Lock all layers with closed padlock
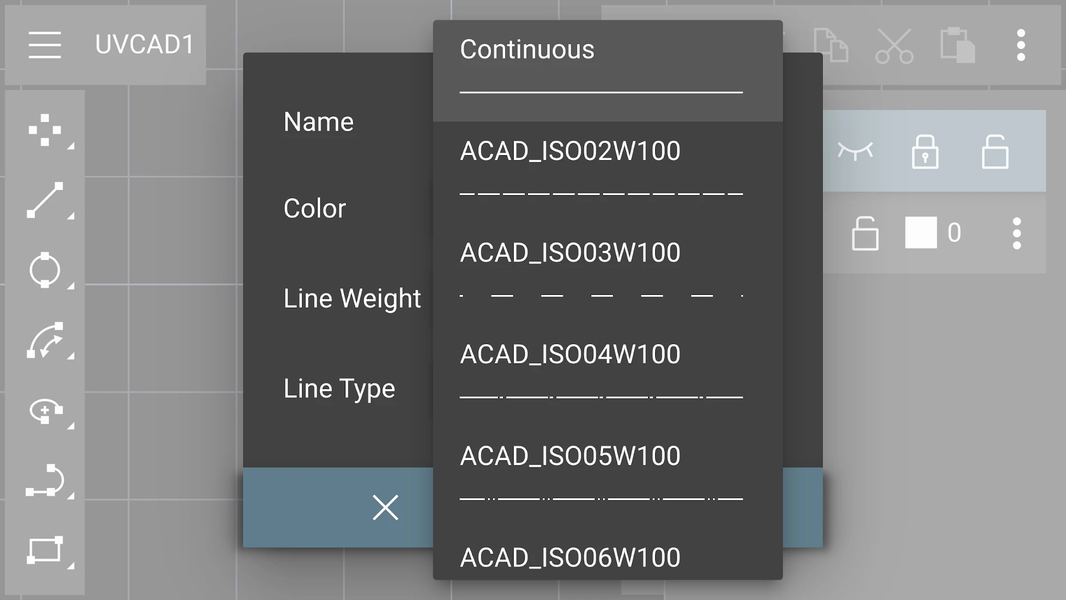Image resolution: width=1066 pixels, height=600 pixels. pos(925,152)
